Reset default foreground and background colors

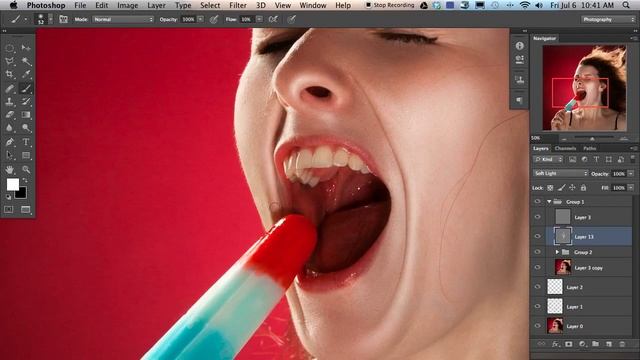click(8, 197)
